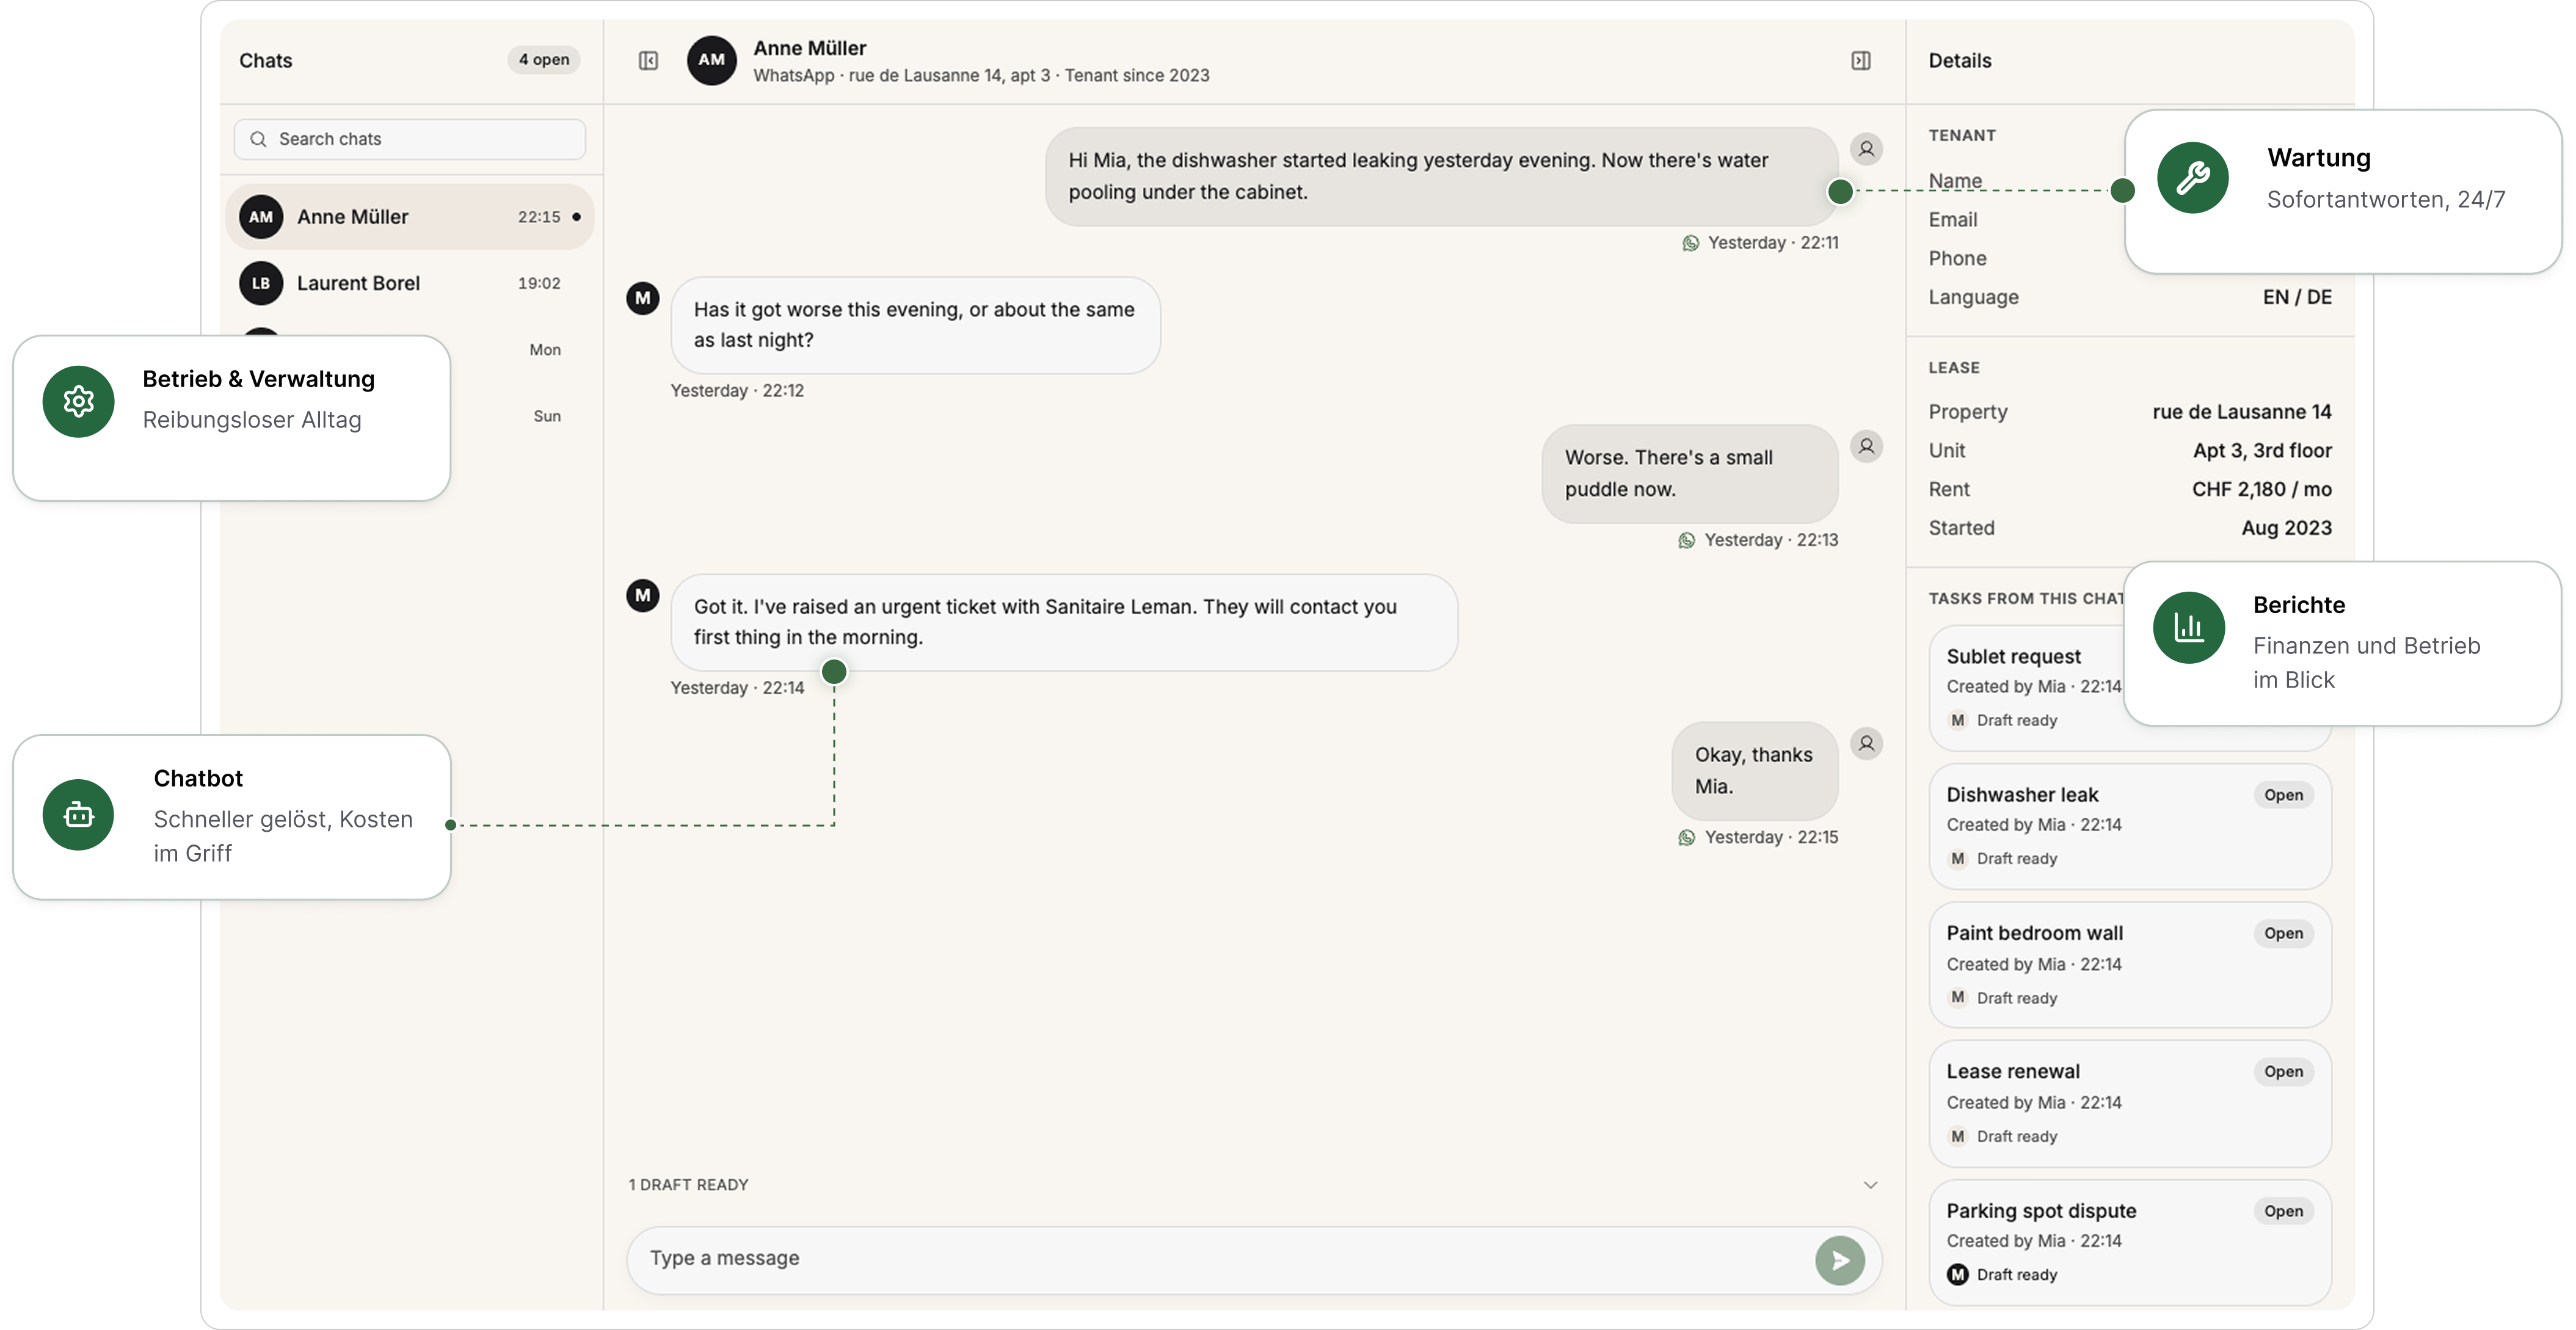Click the 'EN / DE' language value

coord(2297,297)
